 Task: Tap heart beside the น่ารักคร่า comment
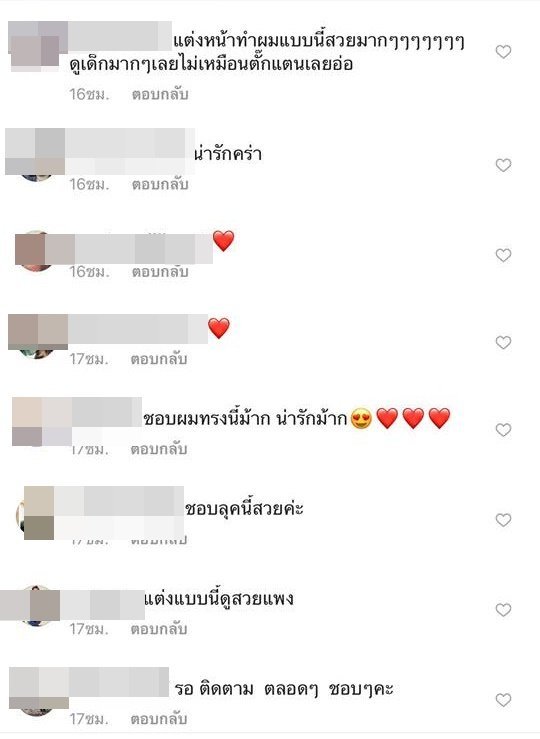click(503, 165)
